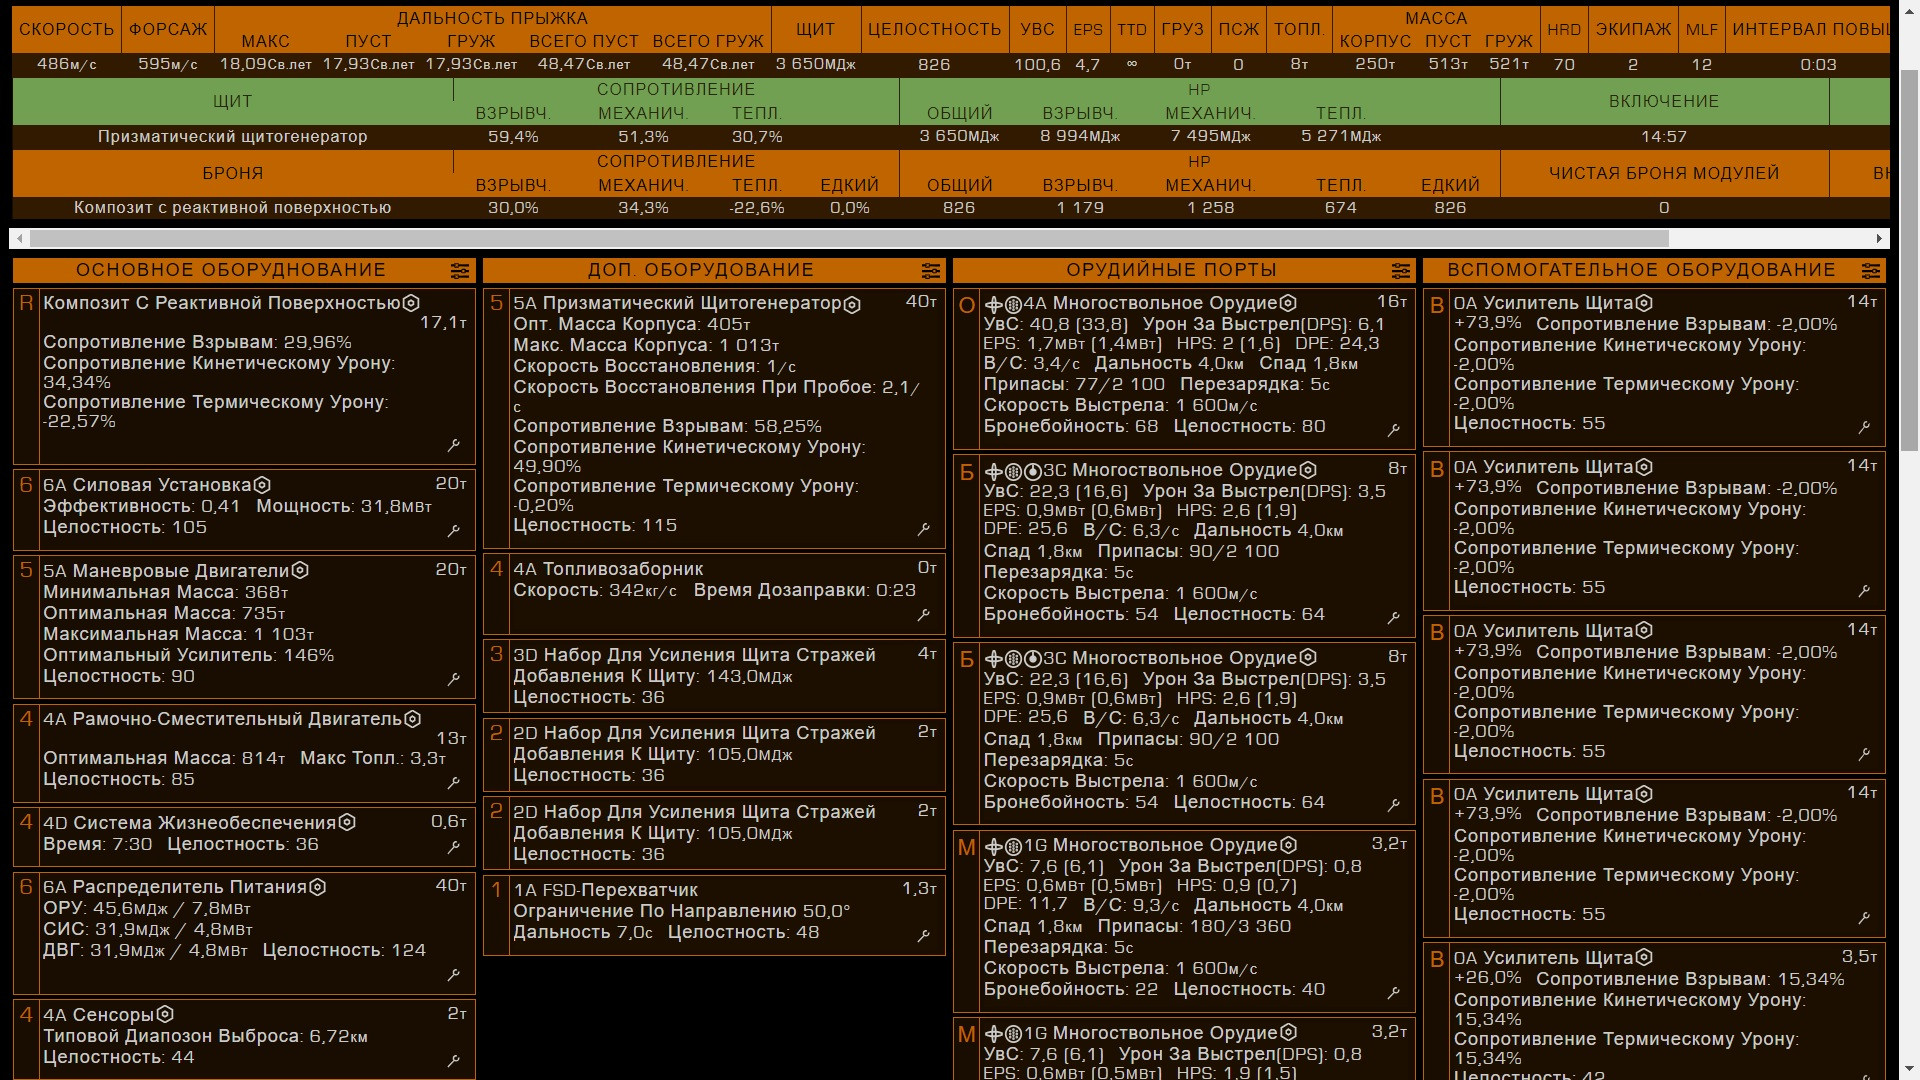Screen dimensions: 1920x1080
Task: Click wrench icon on Распределитель Питания module
Action: [x=454, y=973]
